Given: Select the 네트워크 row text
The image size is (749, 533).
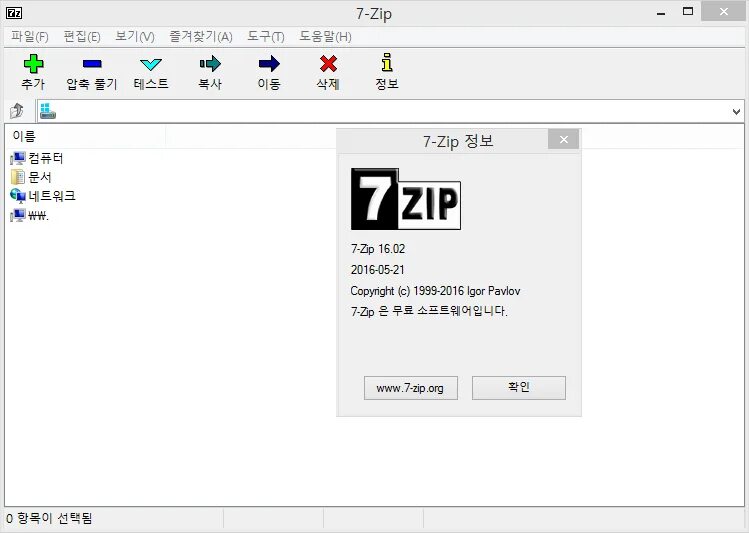Looking at the screenshot, I should pos(52,196).
